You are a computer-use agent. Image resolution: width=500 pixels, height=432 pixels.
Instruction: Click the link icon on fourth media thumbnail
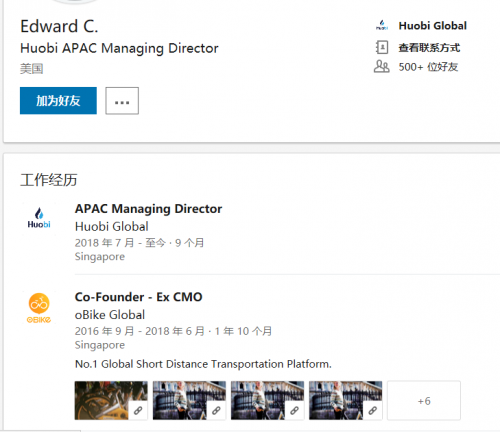(373, 411)
